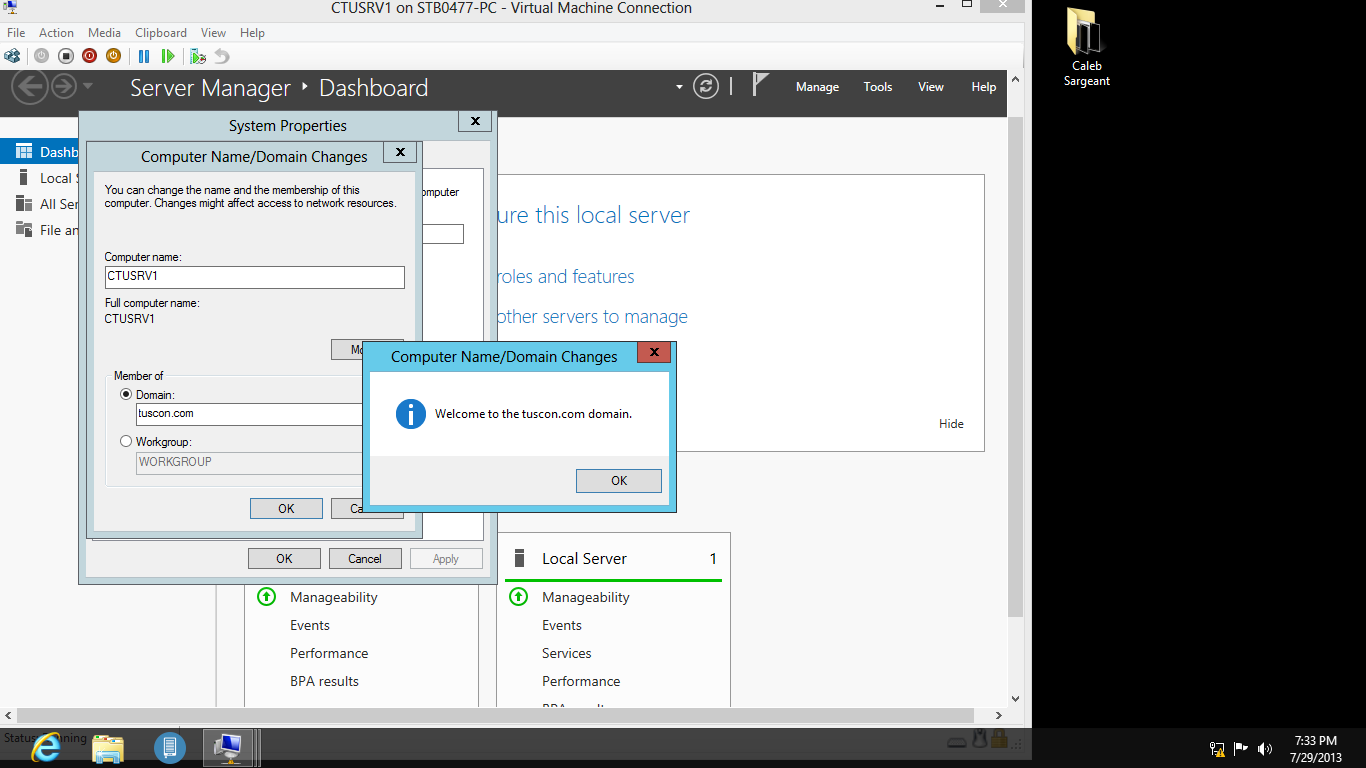Open the File menu of Virtual Machine Connection
The height and width of the screenshot is (768, 1366).
[16, 33]
